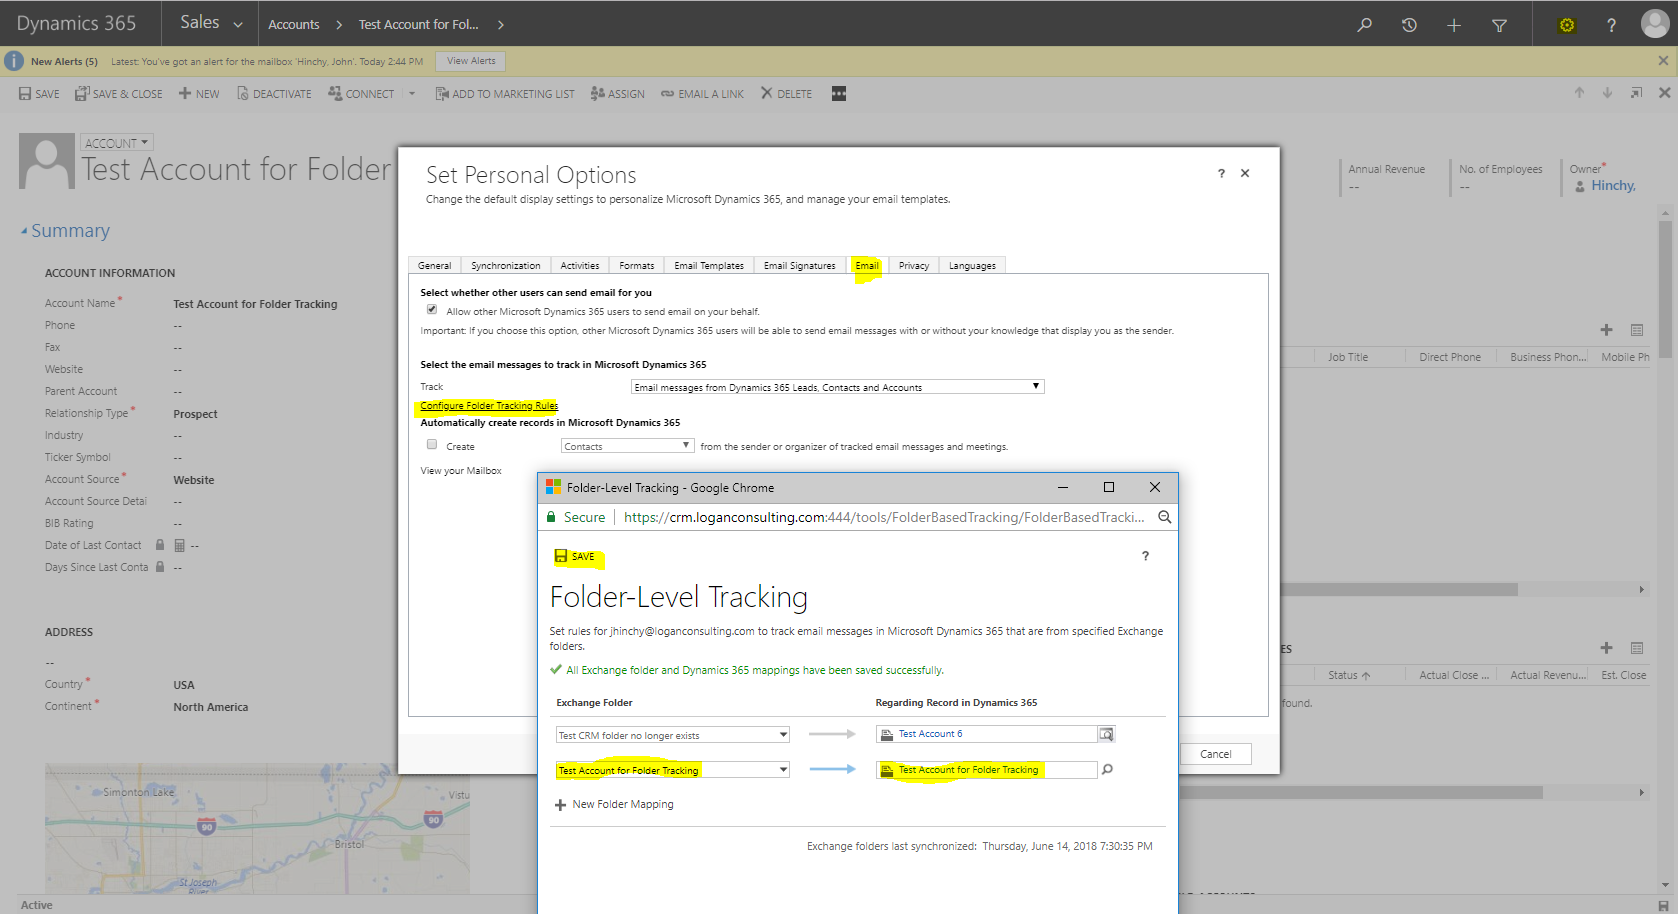Click the View Alerts button

pyautogui.click(x=469, y=60)
